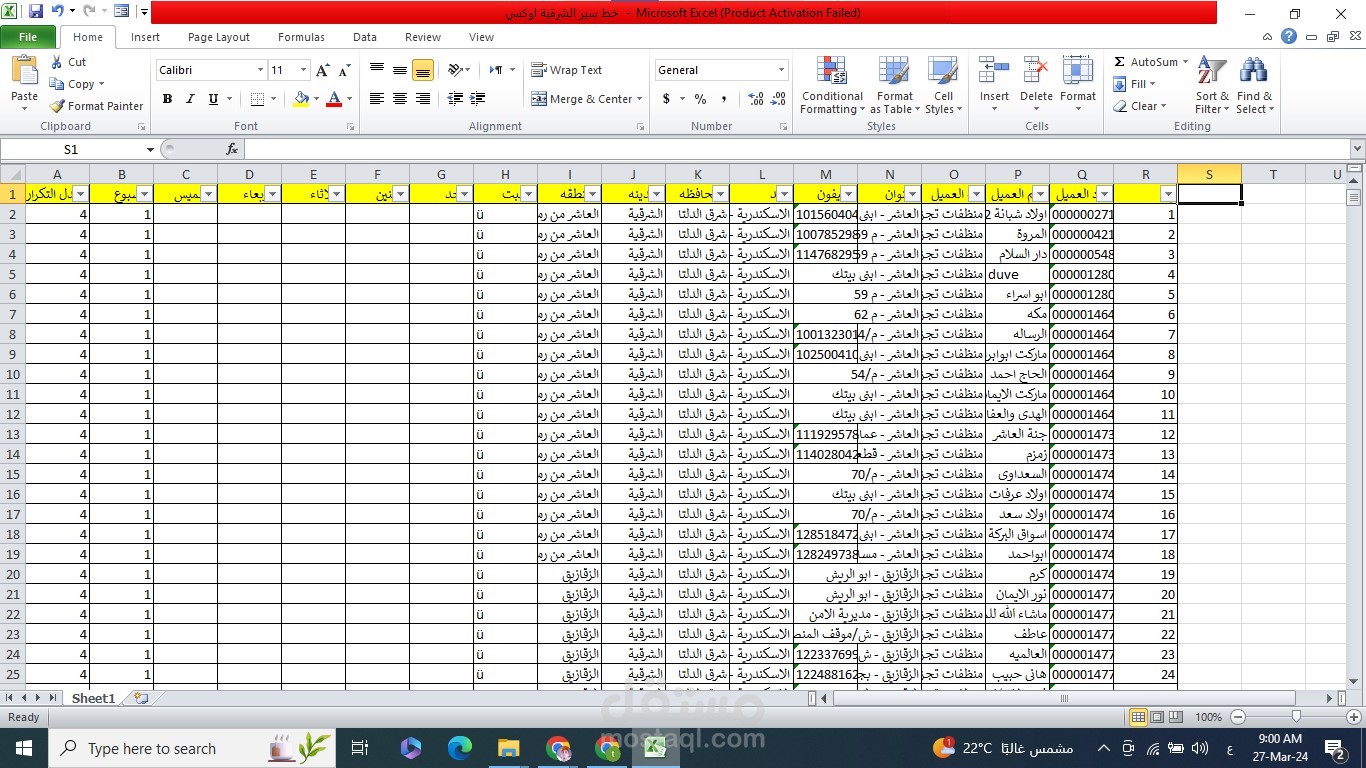Click Decrease Decimal icon
Screen dimensions: 1366x768
779,99
